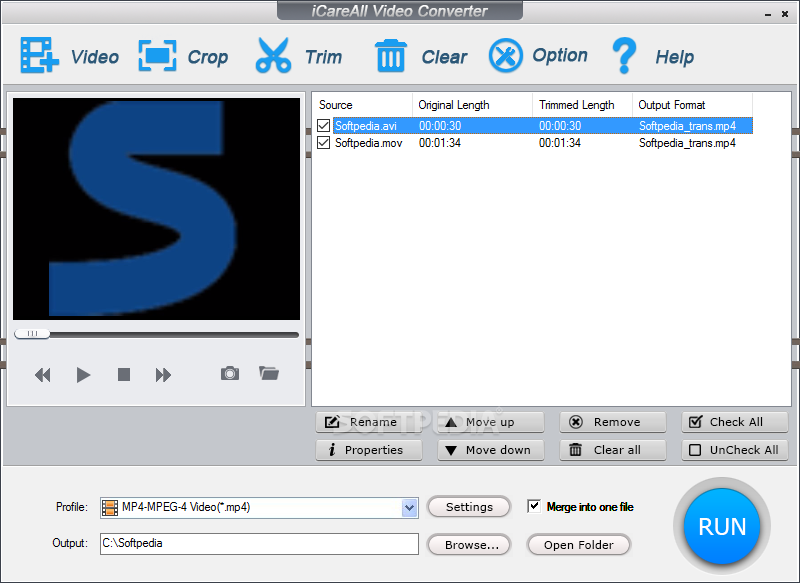800x583 pixels.
Task: Click the Clear toolbar label
Action: coord(444,57)
